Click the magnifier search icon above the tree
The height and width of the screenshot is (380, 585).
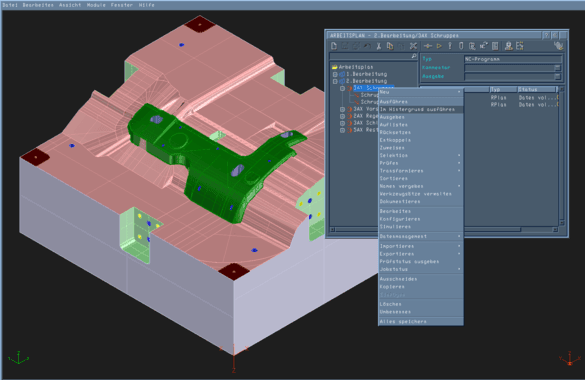(x=413, y=56)
